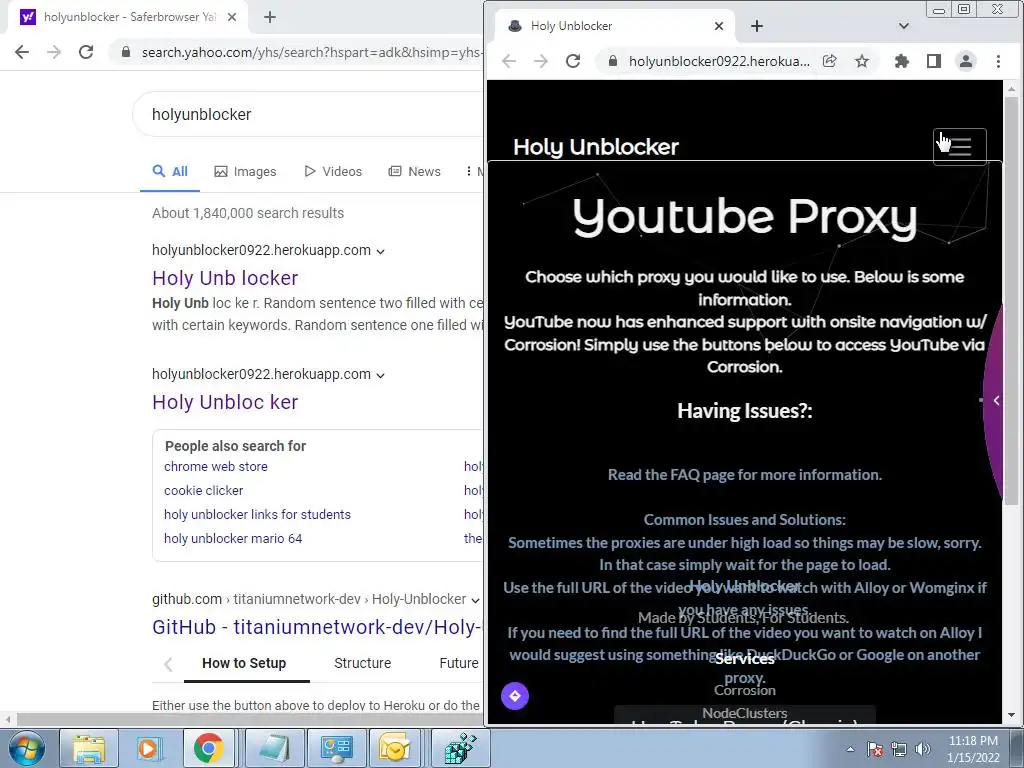1024x768 pixels.
Task: Open the Windows Start menu
Action: [25, 748]
